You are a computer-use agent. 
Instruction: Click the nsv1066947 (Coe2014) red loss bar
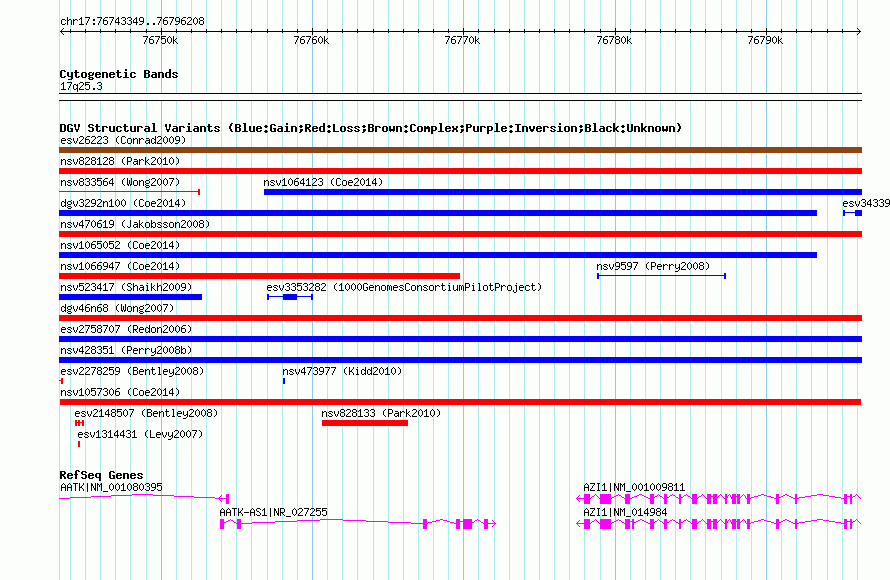(259, 276)
